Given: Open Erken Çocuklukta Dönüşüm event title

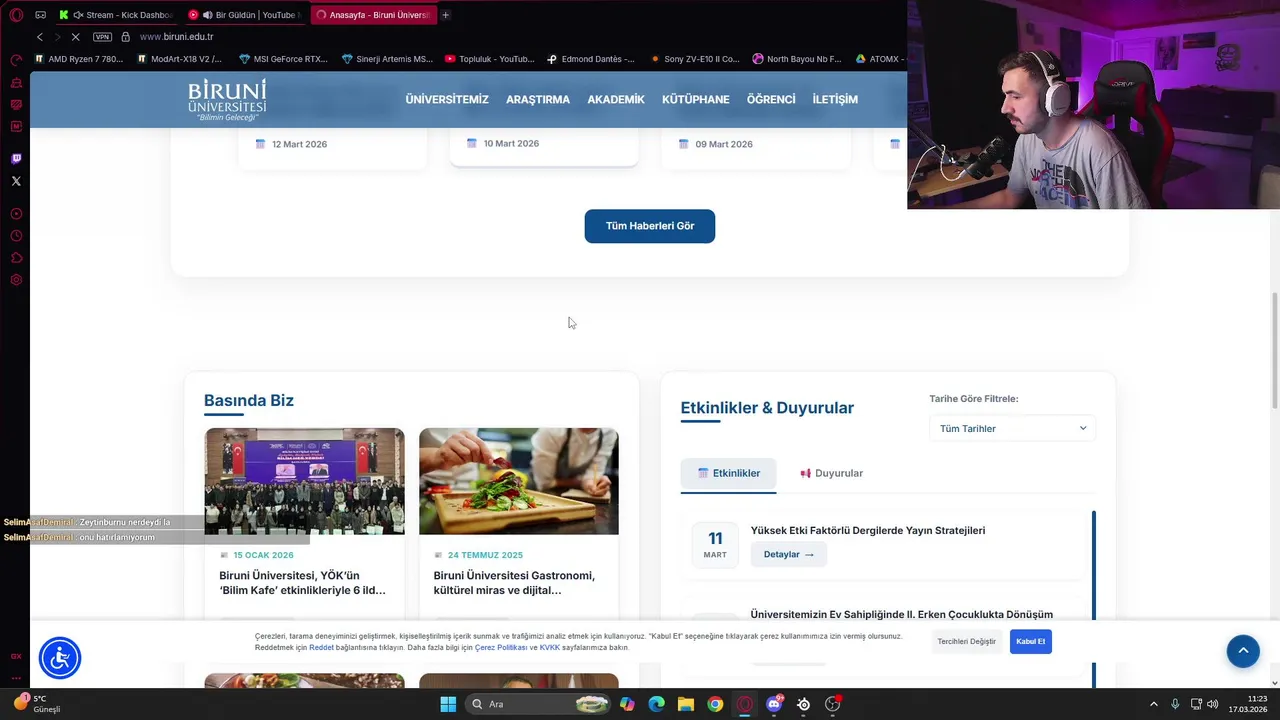Looking at the screenshot, I should click(901, 614).
